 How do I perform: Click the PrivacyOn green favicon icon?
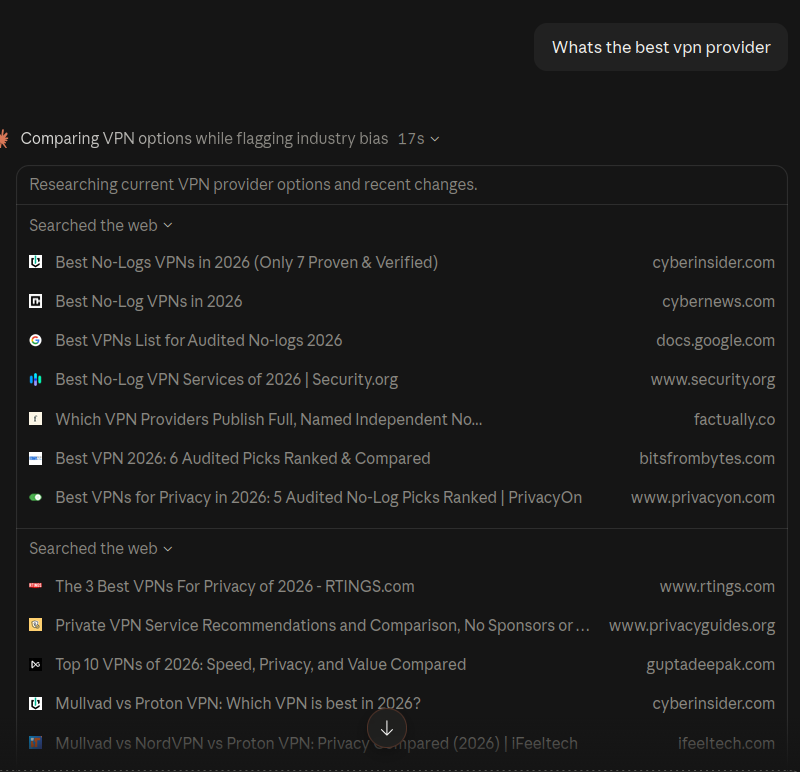(x=35, y=497)
